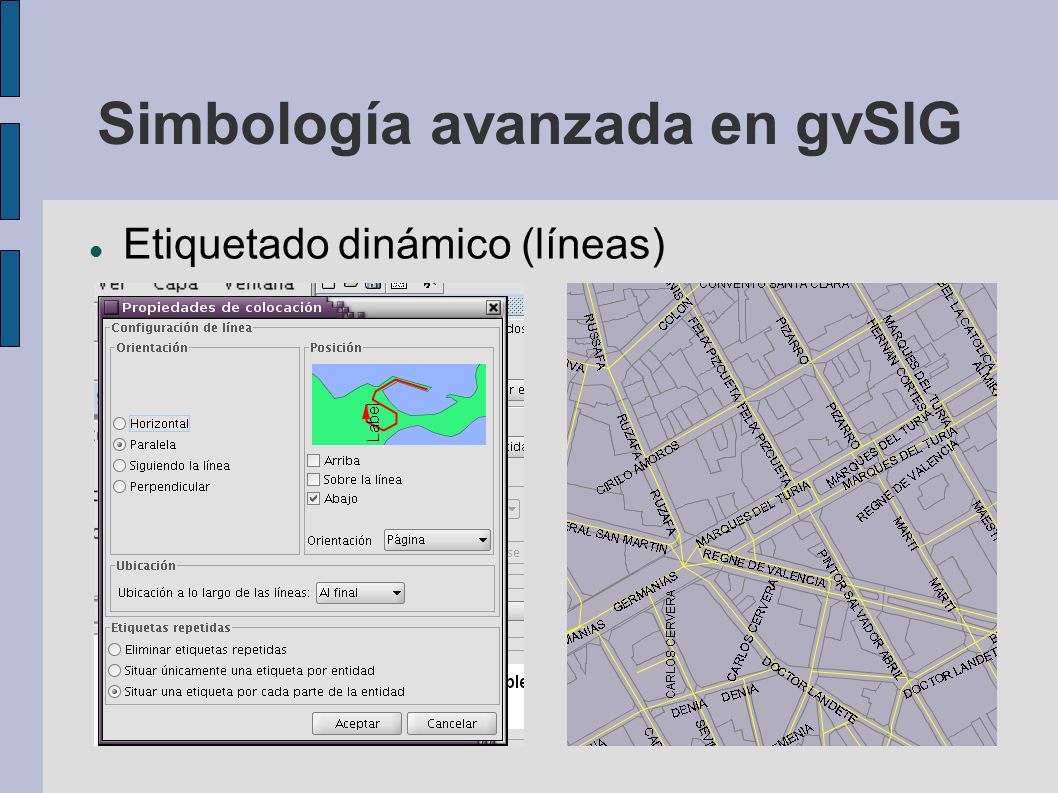The width and height of the screenshot is (1058, 793).
Task: Choose Situar únicamente una etiqueta por entidad
Action: tap(115, 670)
